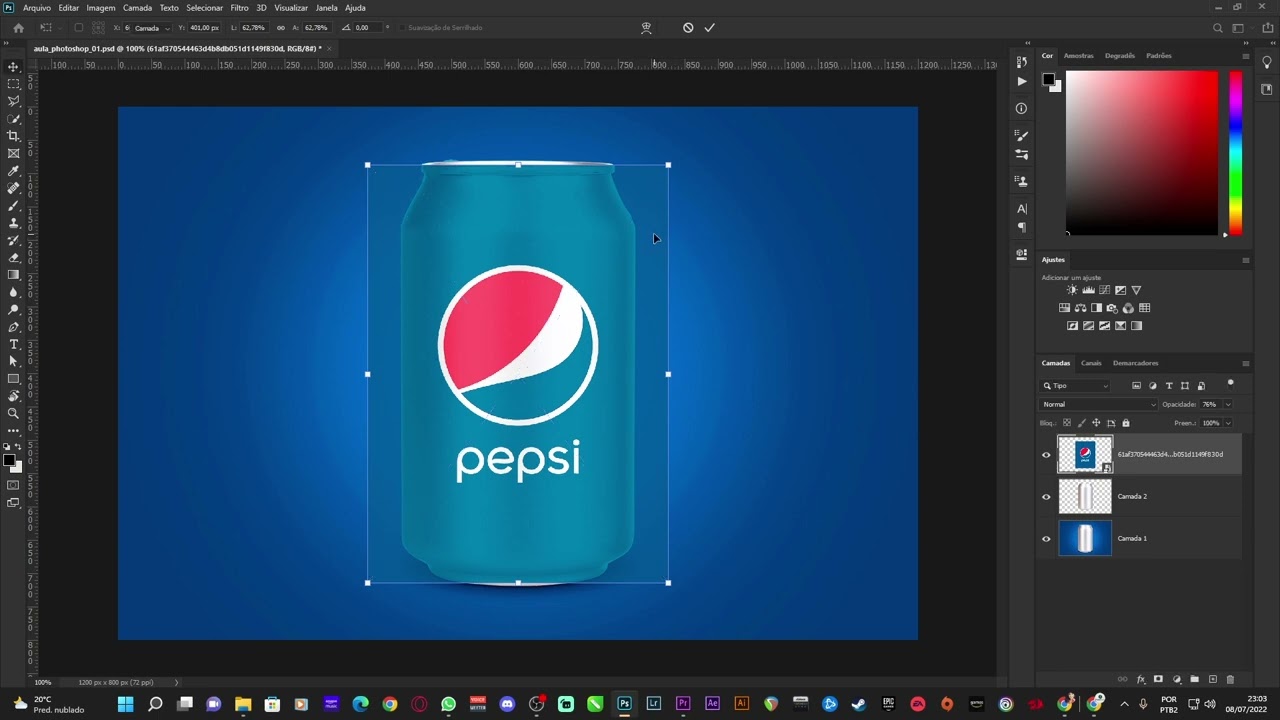
Task: Open the Opacidade slider dropdown
Action: (x=1228, y=405)
